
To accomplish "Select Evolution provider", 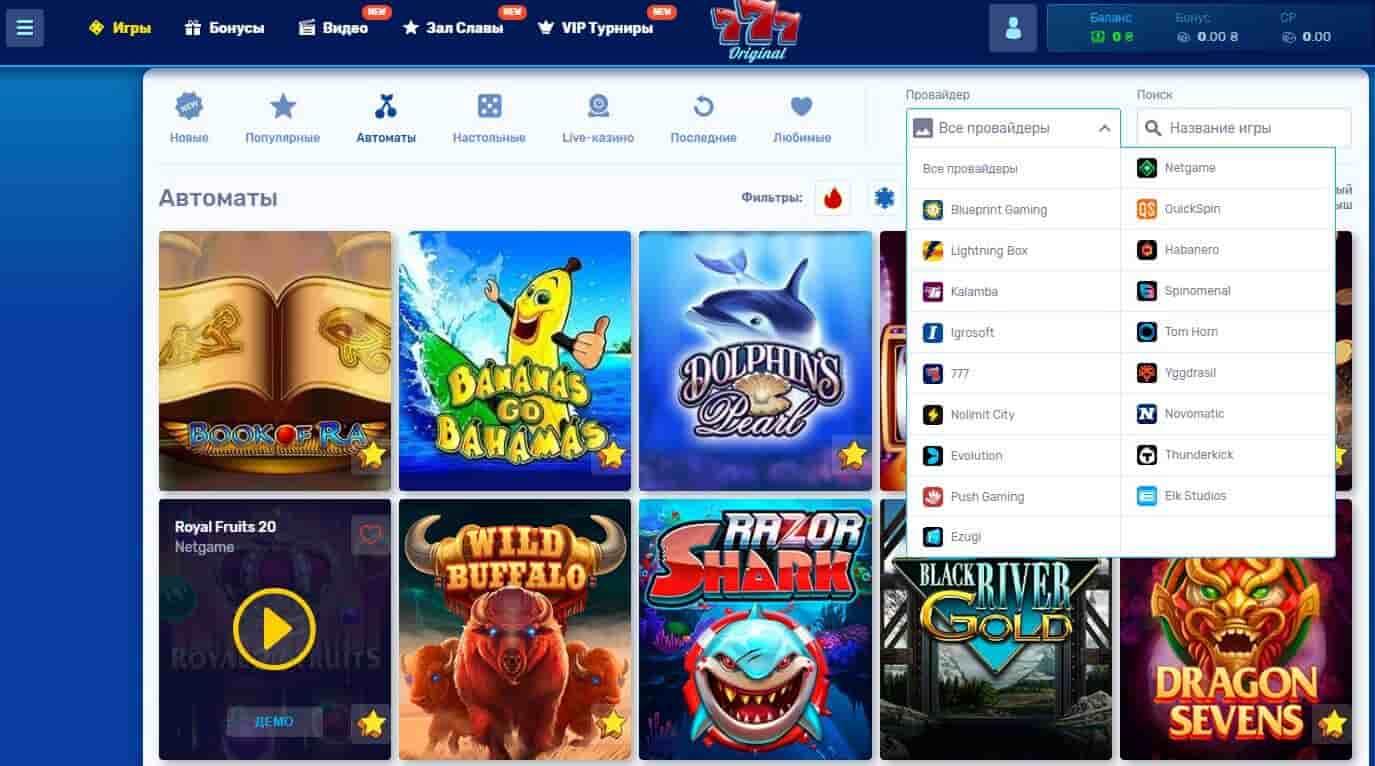I will point(1014,456).
